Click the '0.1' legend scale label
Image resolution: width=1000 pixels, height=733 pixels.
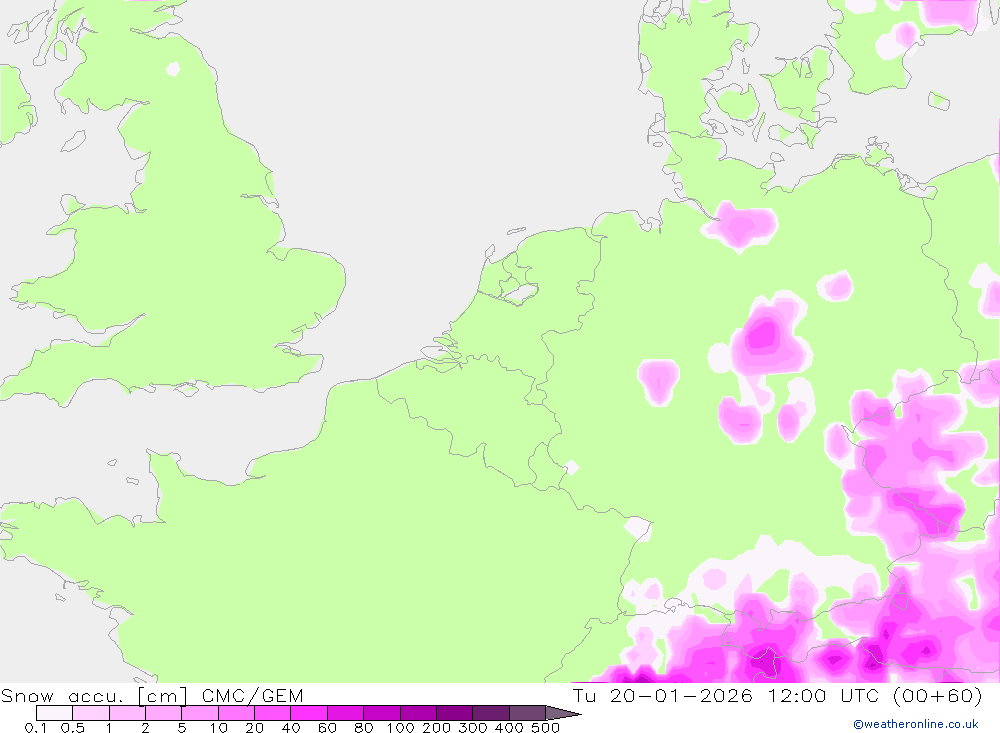pyautogui.click(x=36, y=727)
